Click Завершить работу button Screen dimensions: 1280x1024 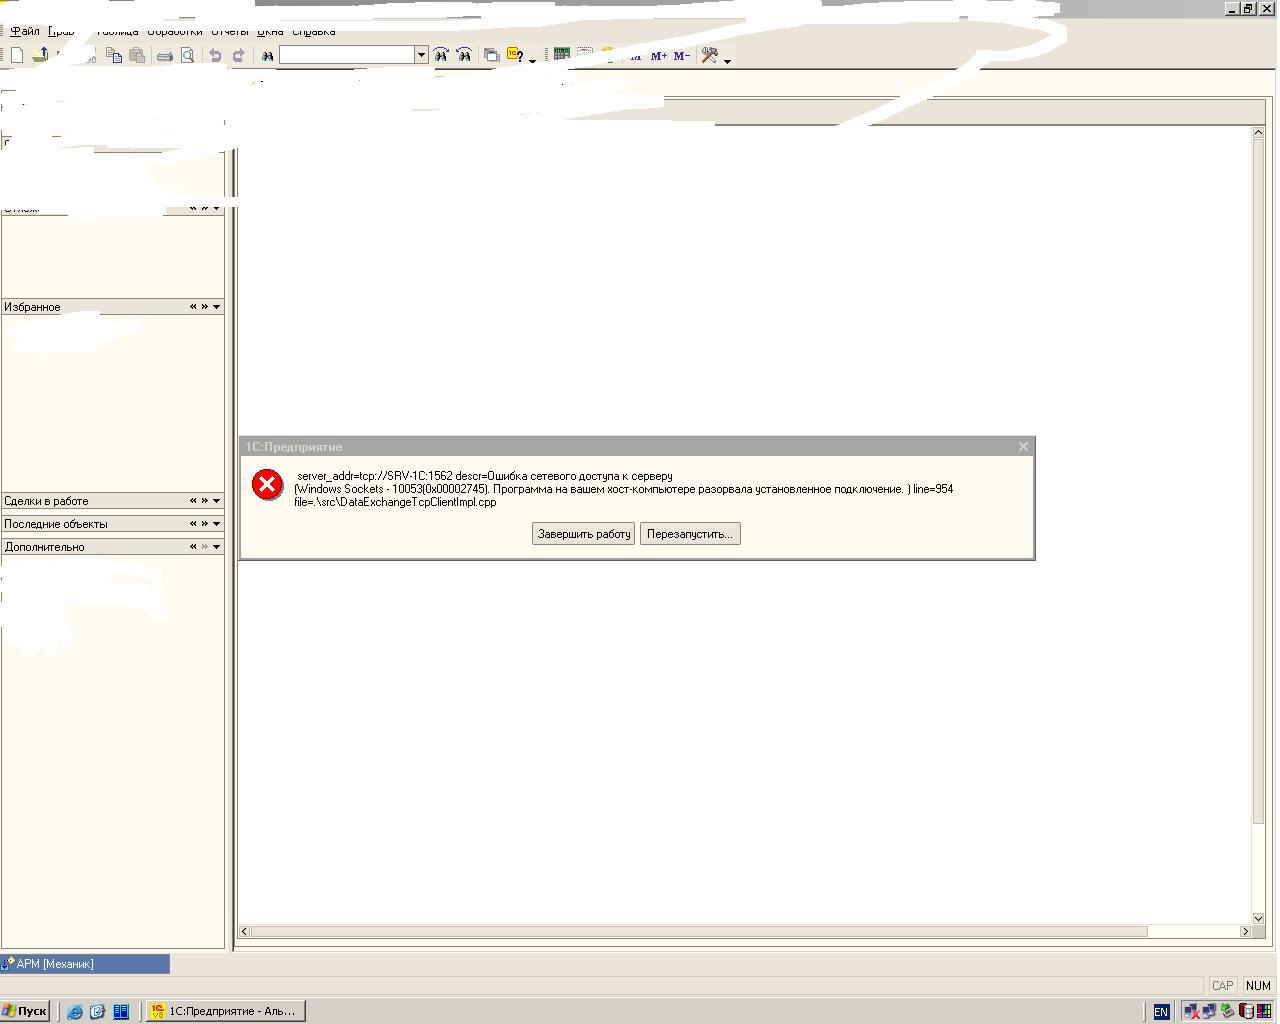click(583, 534)
